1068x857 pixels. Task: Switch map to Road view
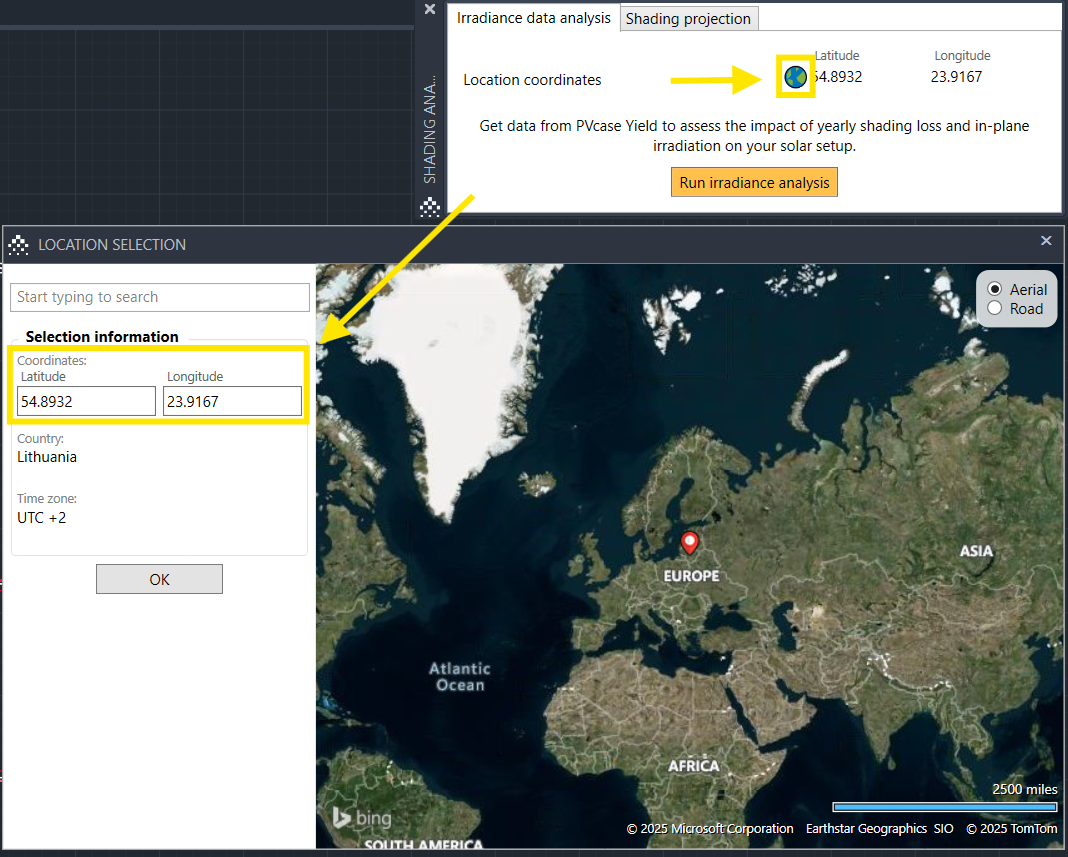pyautogui.click(x=994, y=309)
